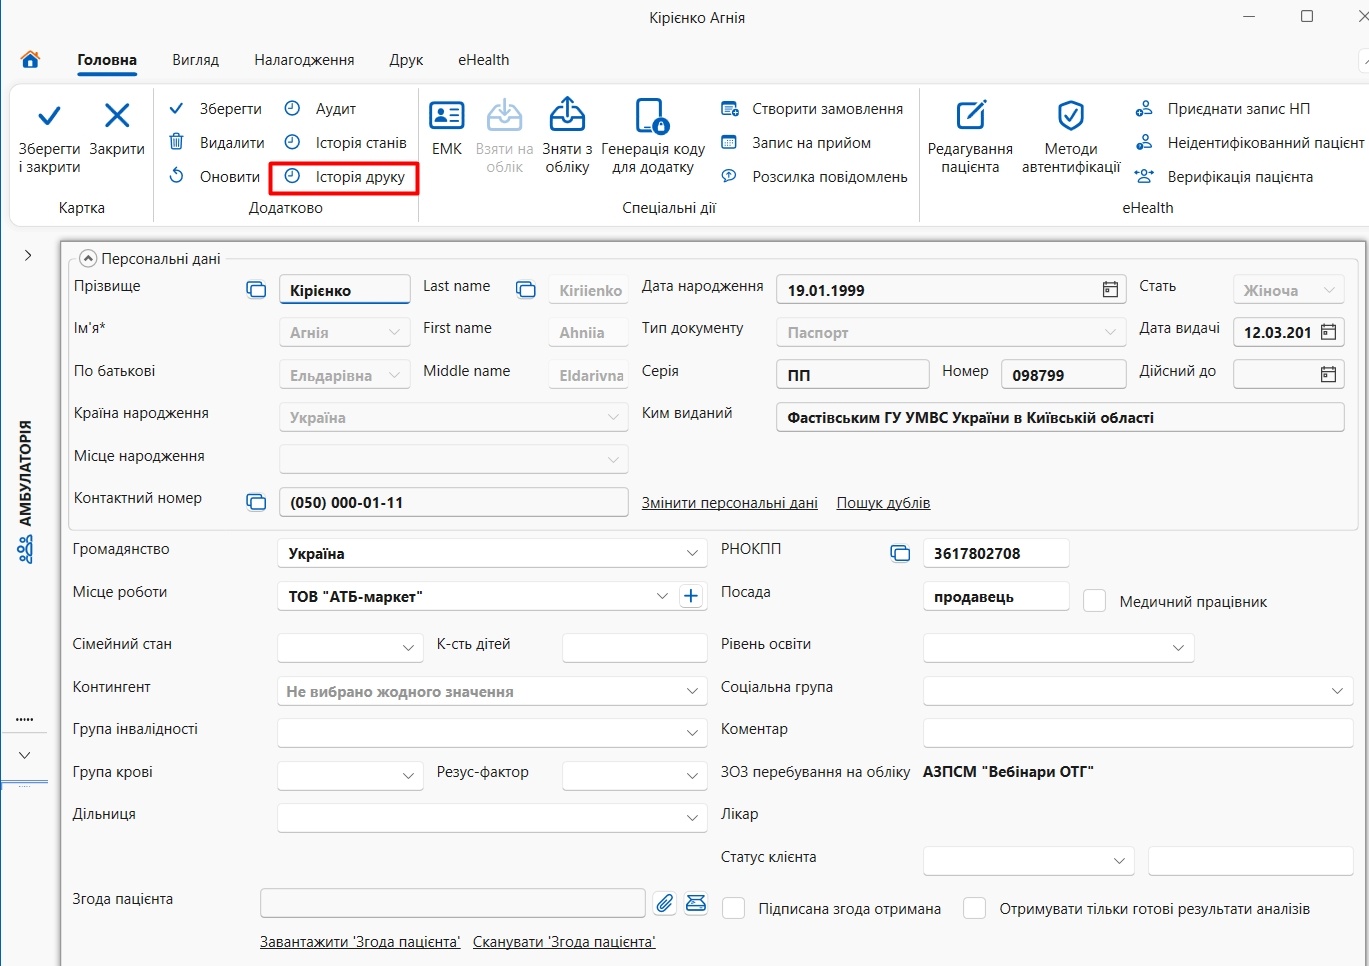Click the down chevron in left sidebar
Image resolution: width=1369 pixels, height=966 pixels.
(x=25, y=755)
